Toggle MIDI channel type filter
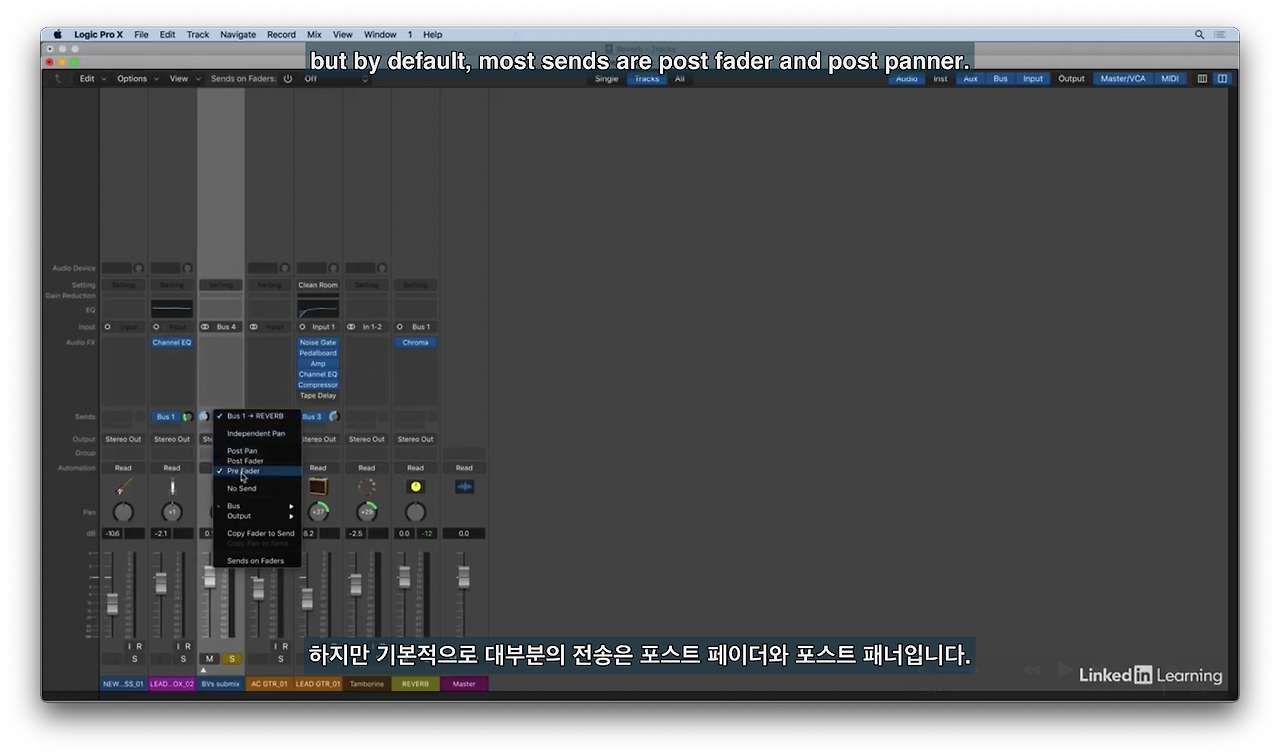This screenshot has height=756, width=1280. point(1170,79)
